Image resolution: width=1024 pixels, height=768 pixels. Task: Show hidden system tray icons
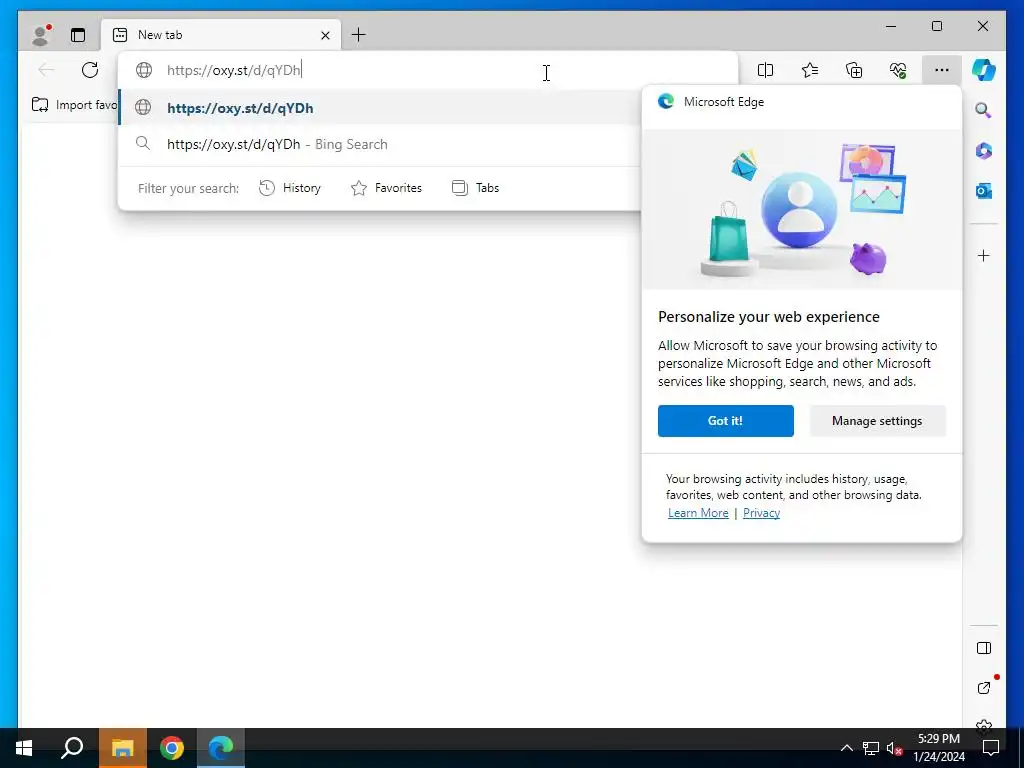[846, 748]
